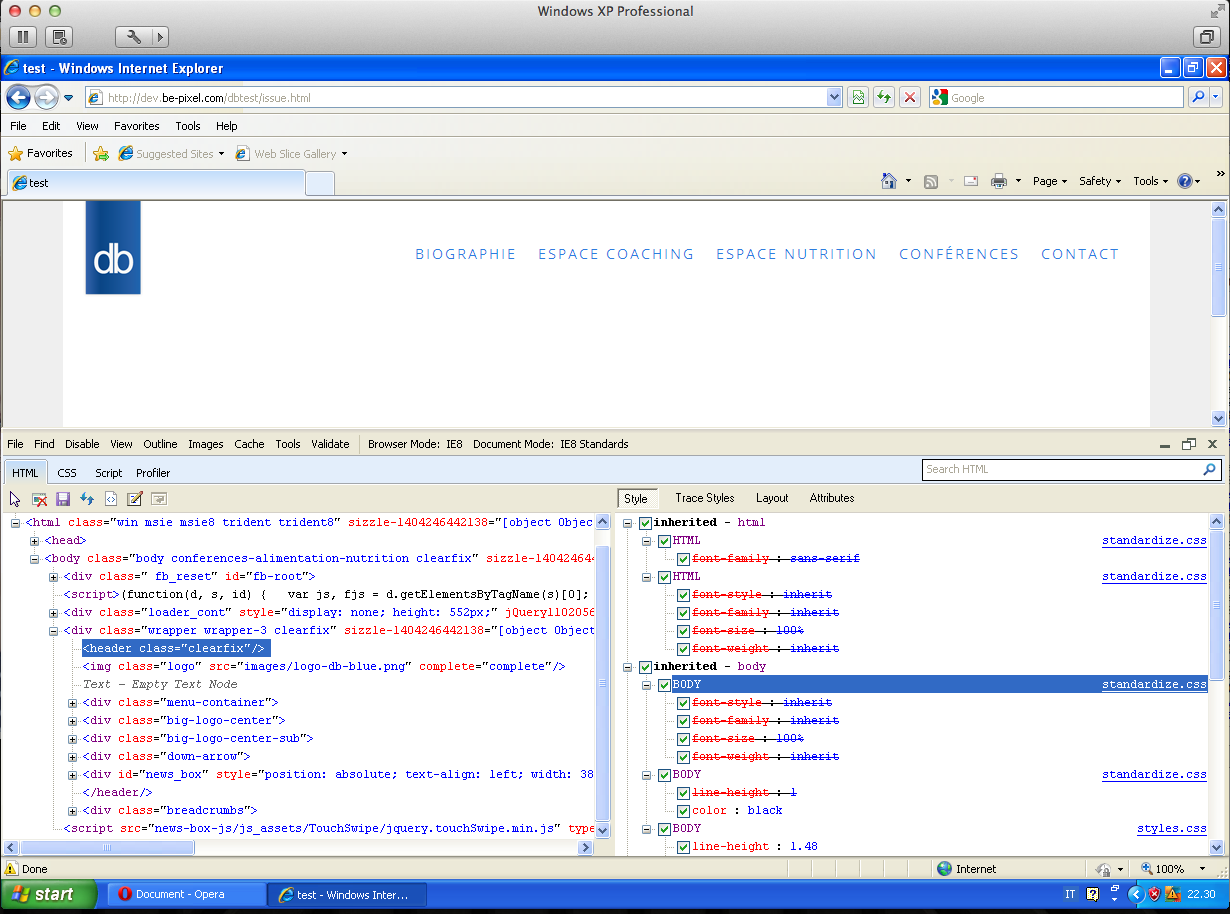Click the Clear browser cache icon in developer toolbar
Viewport: 1230px width, 914px height.
[39, 498]
